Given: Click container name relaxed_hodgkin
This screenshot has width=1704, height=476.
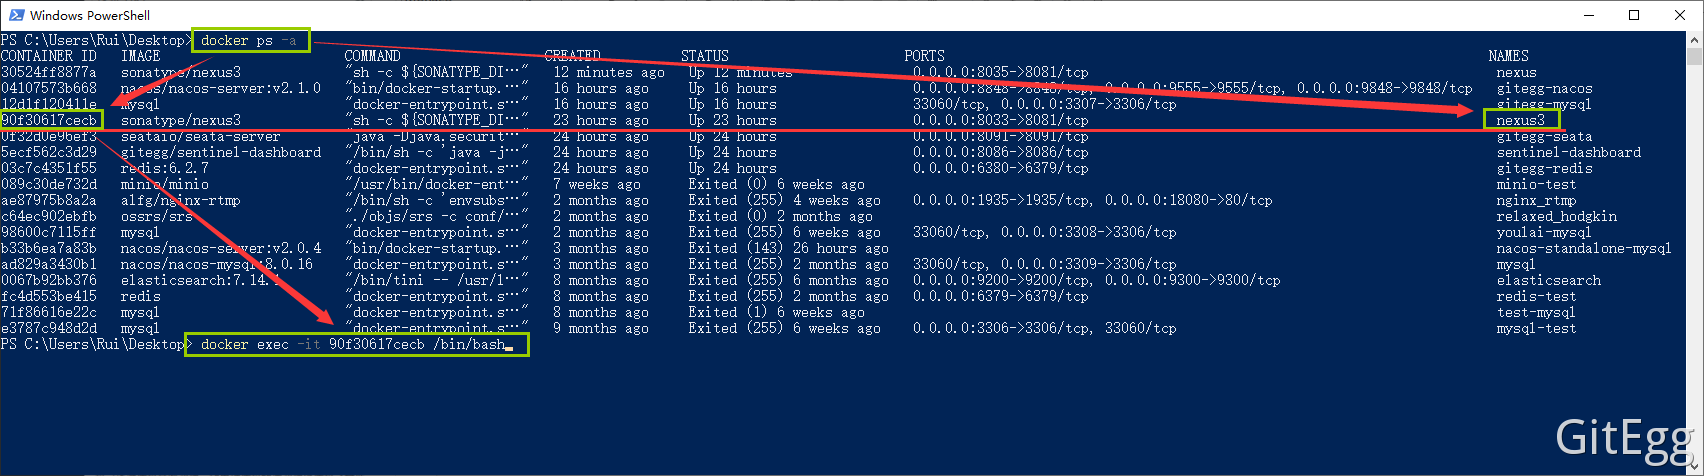Looking at the screenshot, I should (1557, 216).
